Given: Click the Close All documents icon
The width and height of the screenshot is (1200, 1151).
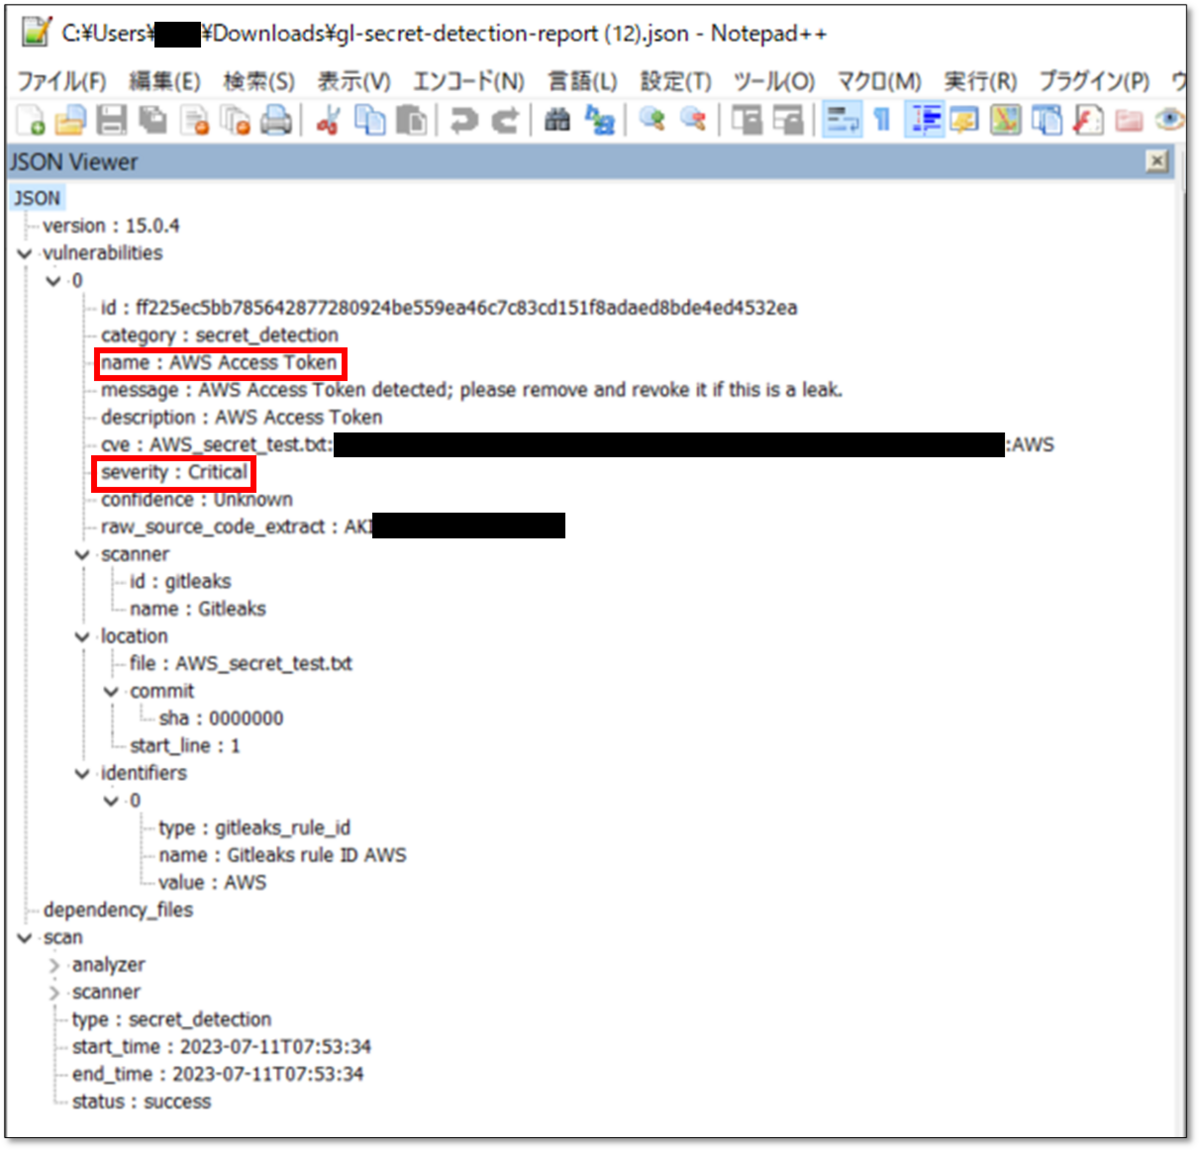Looking at the screenshot, I should click(x=235, y=121).
